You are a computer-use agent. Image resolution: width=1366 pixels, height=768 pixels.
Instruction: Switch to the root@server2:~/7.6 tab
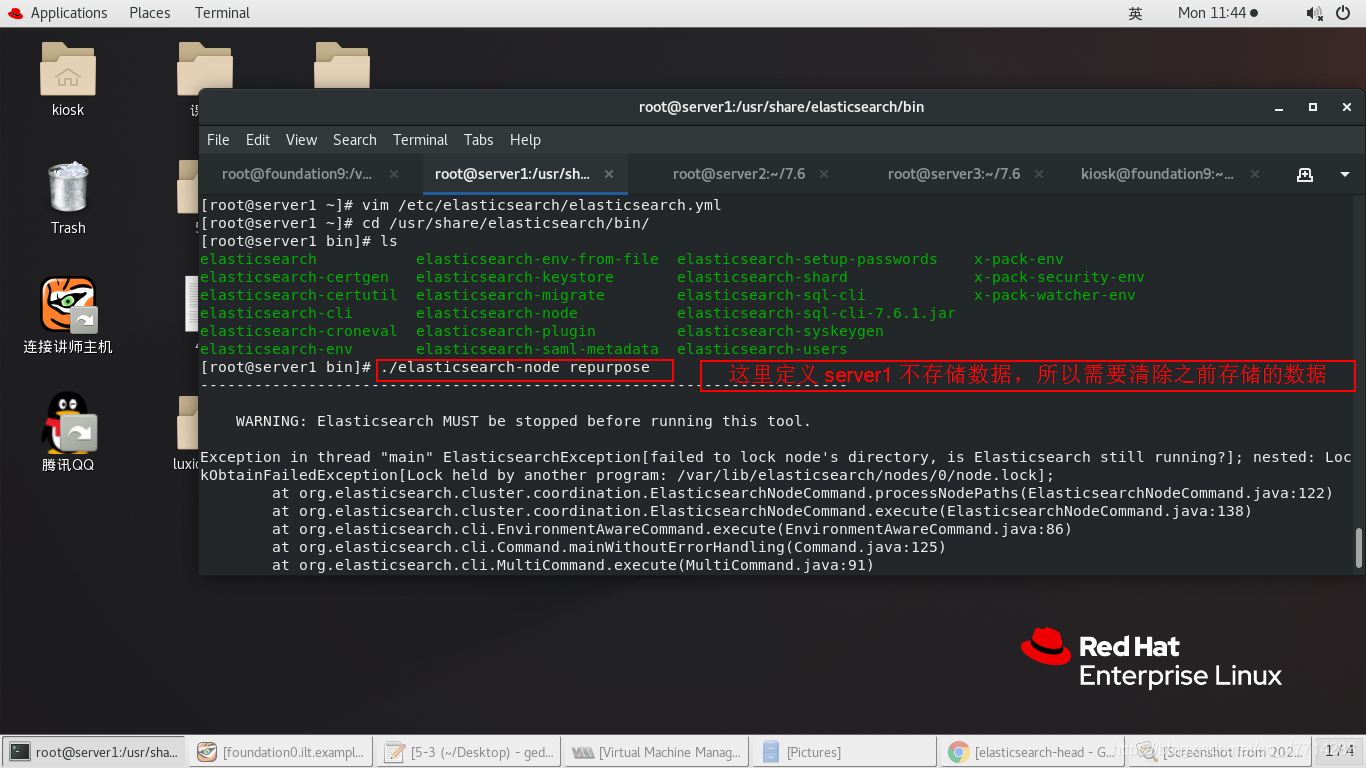pyautogui.click(x=738, y=174)
